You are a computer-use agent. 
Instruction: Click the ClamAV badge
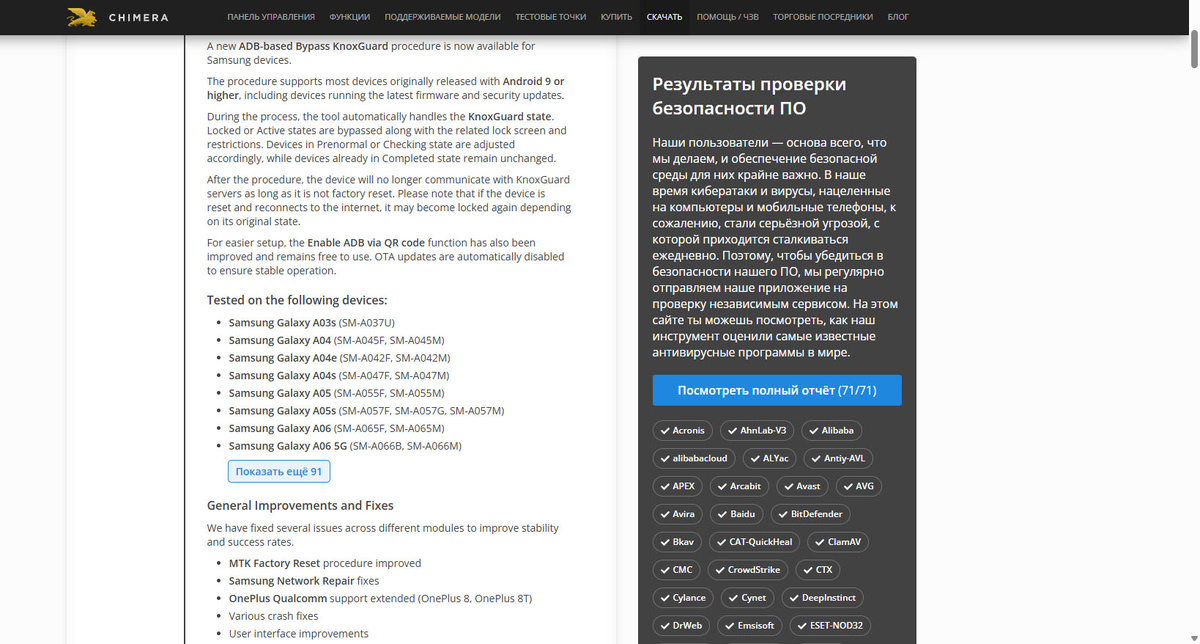click(838, 542)
